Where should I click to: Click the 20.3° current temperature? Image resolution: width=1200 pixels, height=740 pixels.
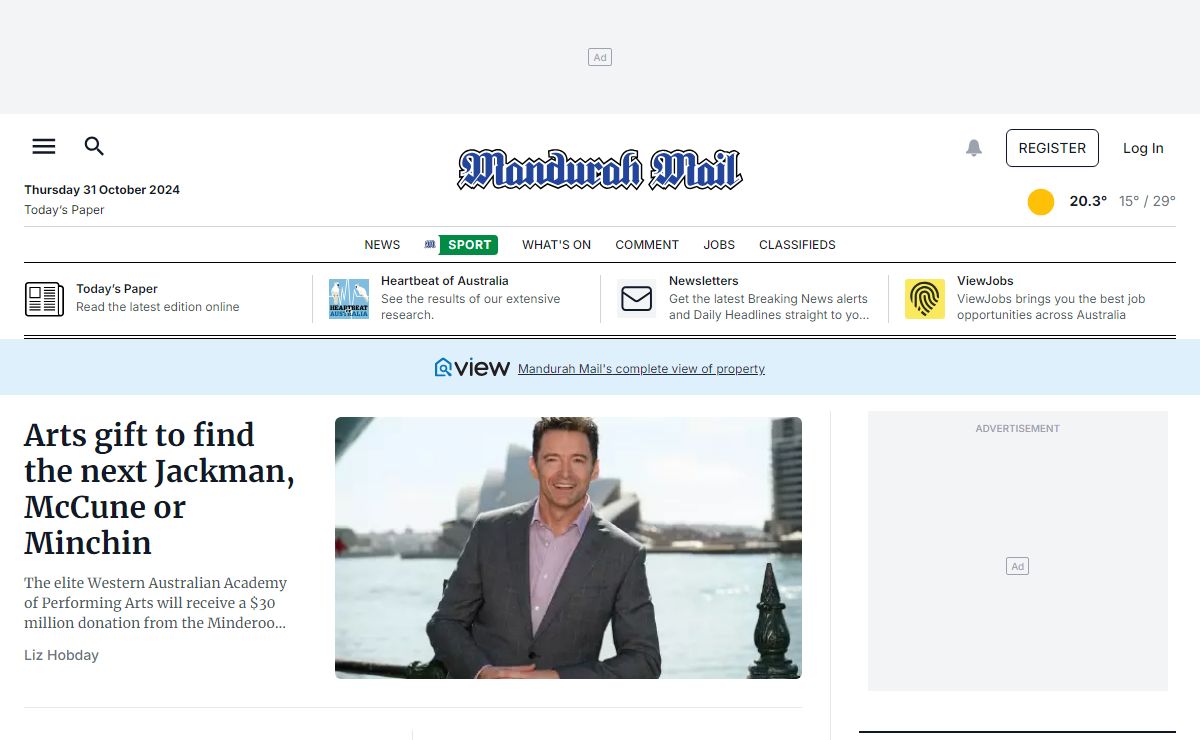(x=1088, y=201)
